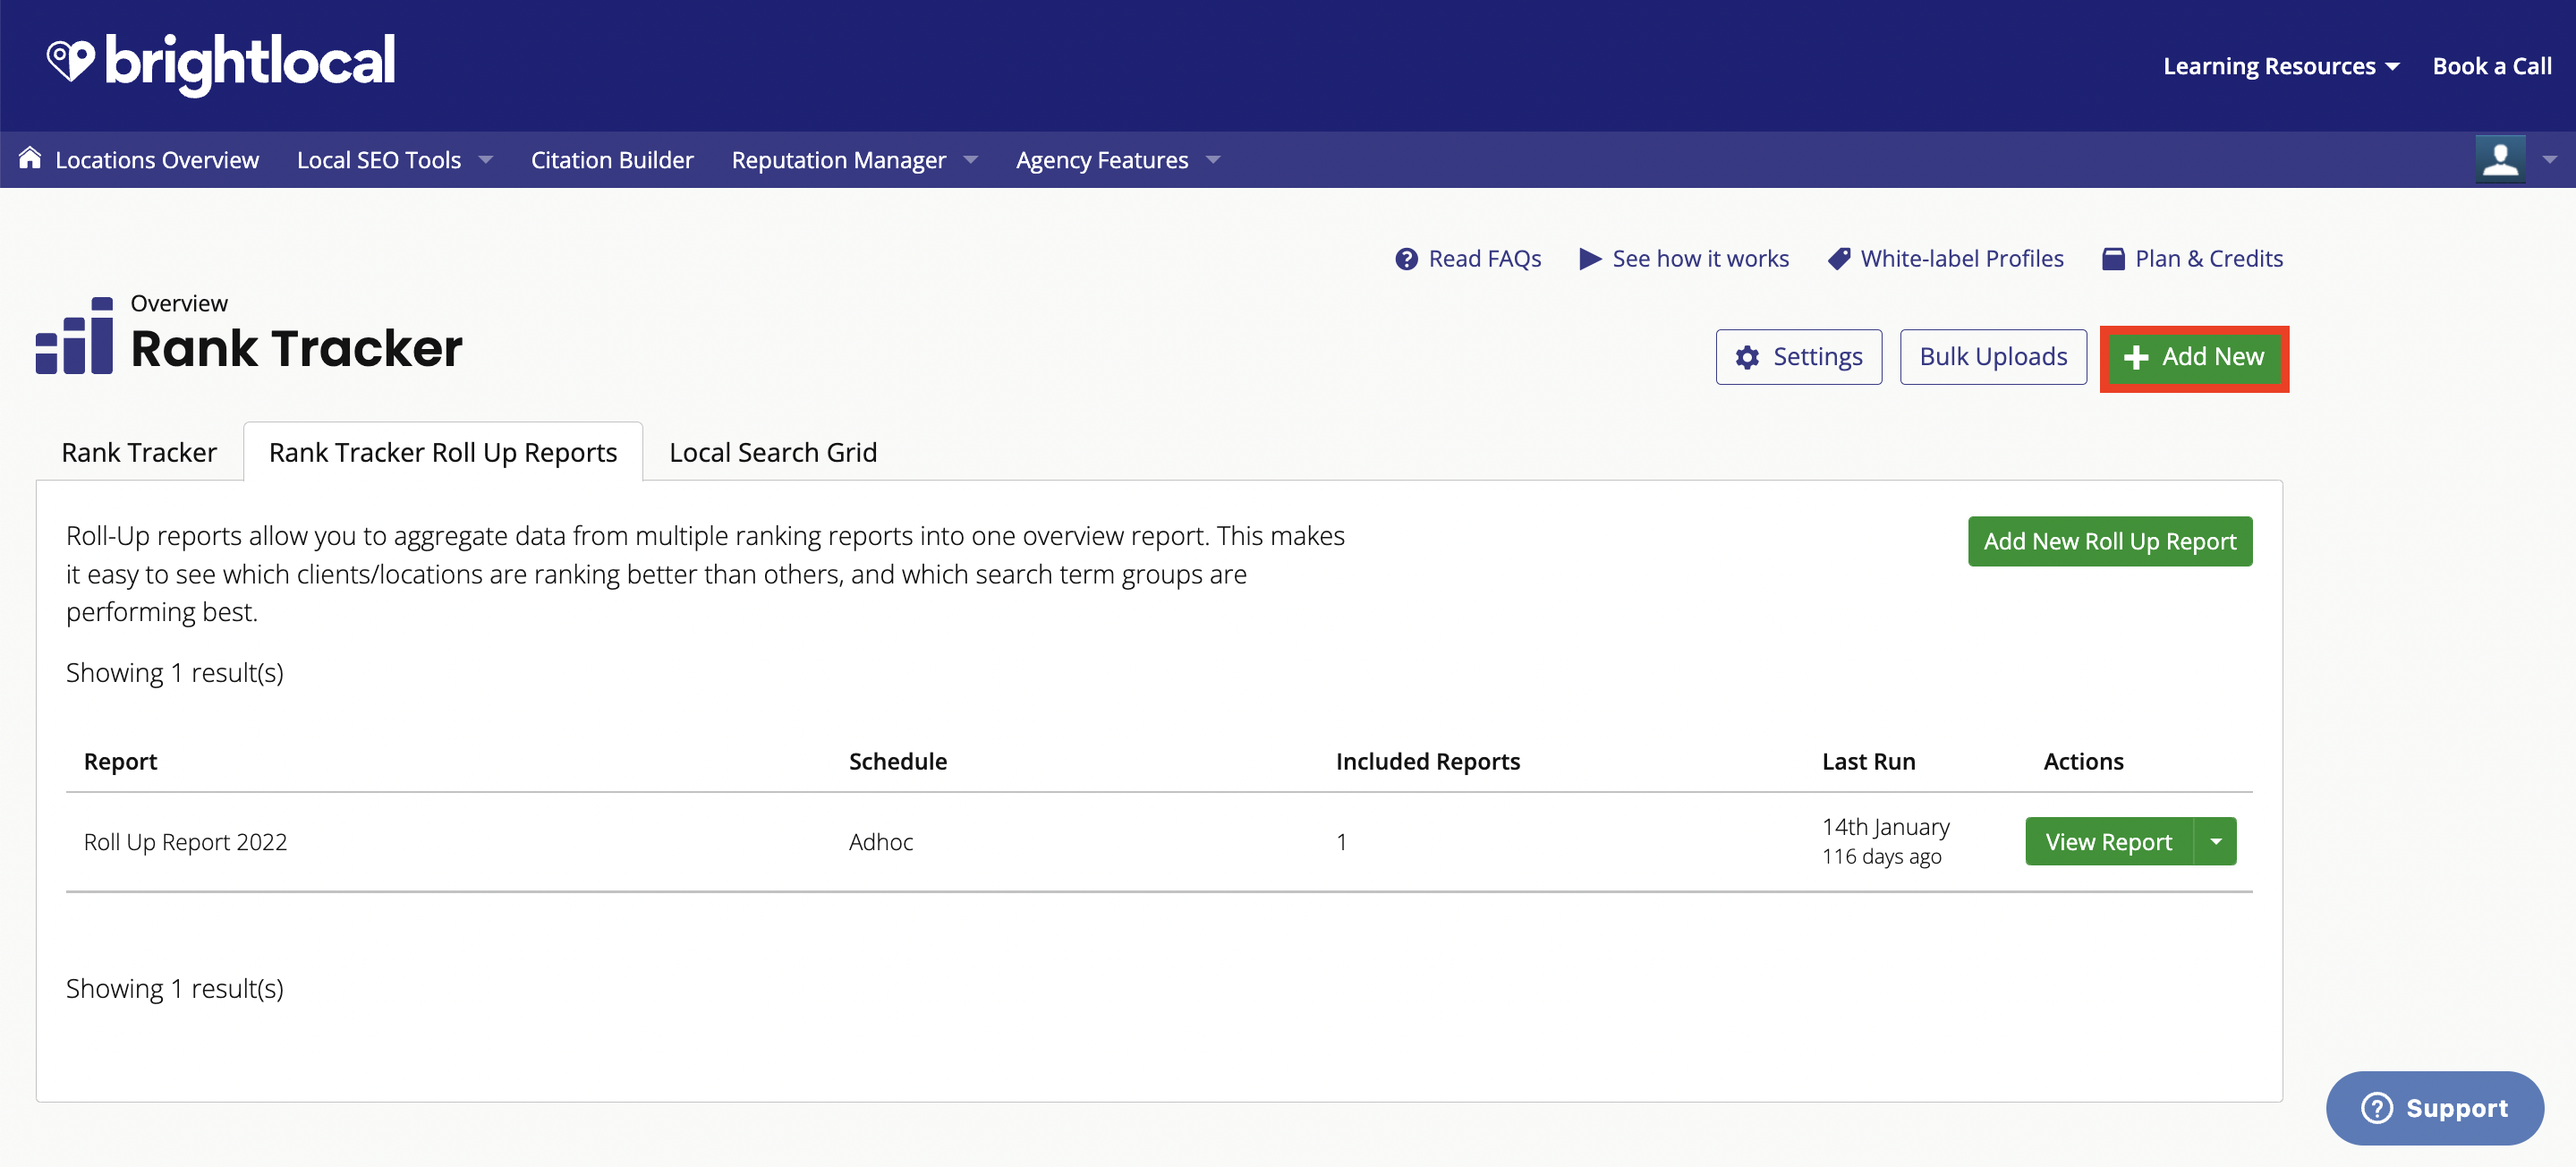
Task: Switch to the Rank Tracker tab
Action: pos(139,452)
